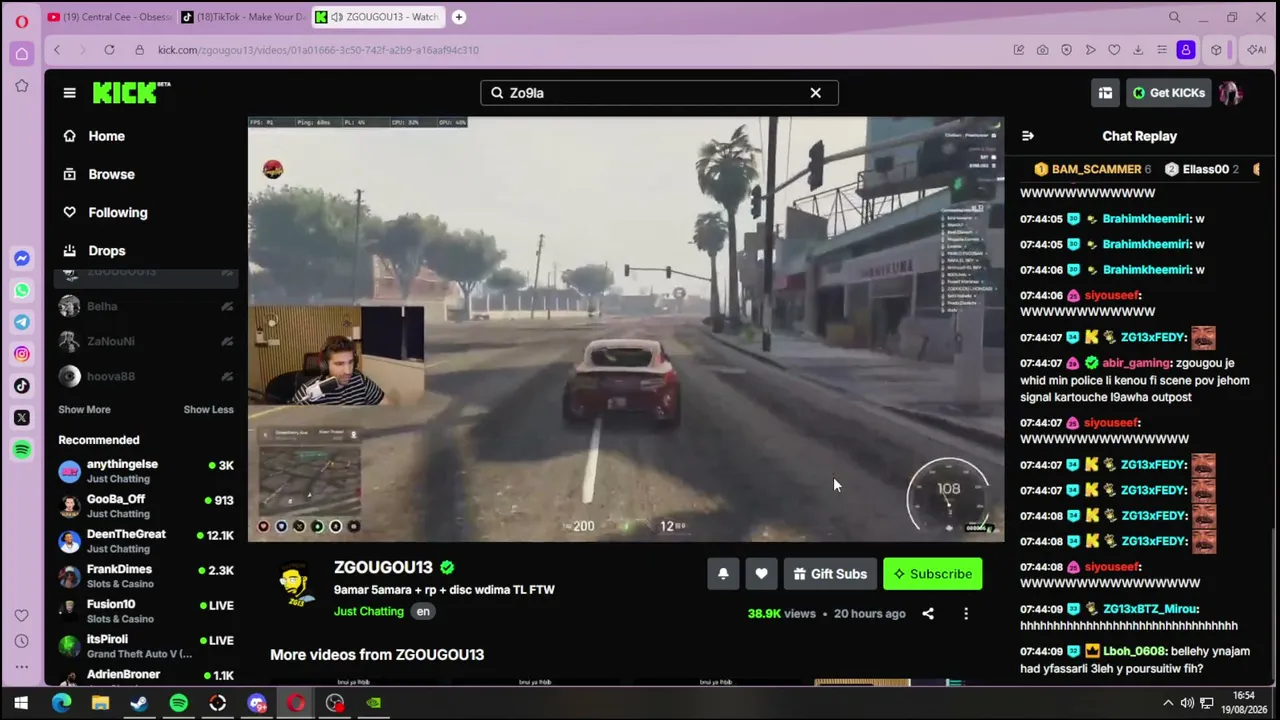Open the Belha followed channel
This screenshot has width=1280, height=720.
[x=146, y=306]
